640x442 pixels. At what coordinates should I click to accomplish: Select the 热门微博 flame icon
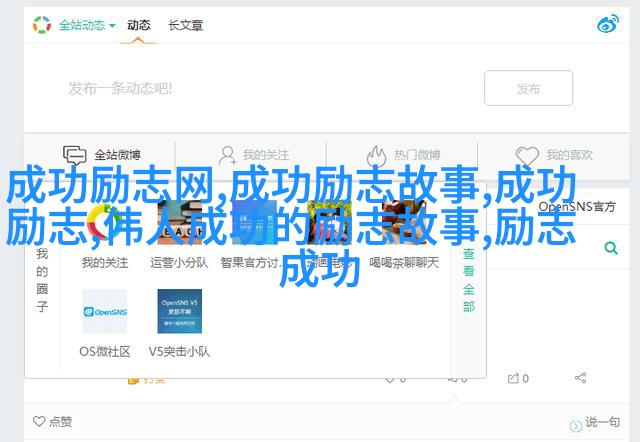point(376,155)
